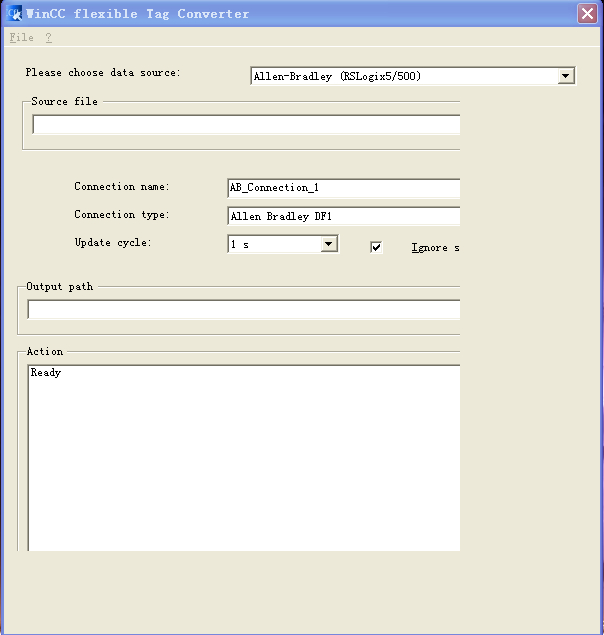The width and height of the screenshot is (604, 635).
Task: Click into the Source file field
Action: 246,124
